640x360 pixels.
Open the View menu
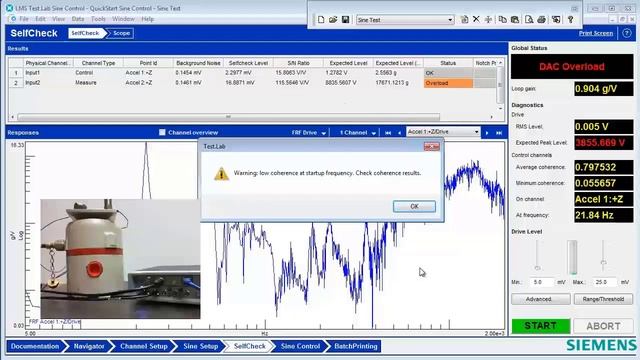58,19
